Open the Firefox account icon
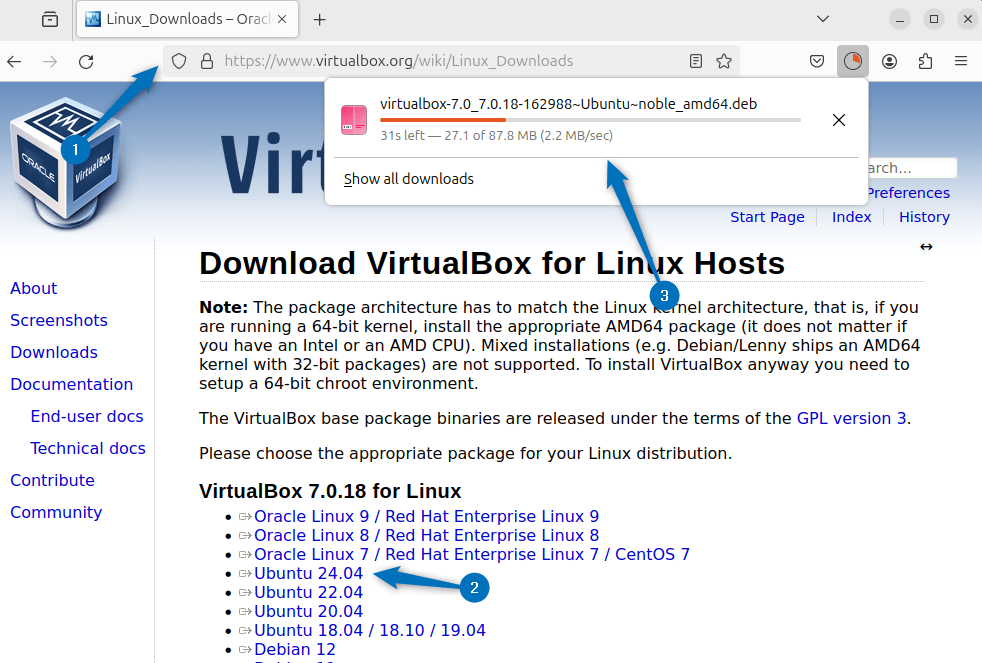 click(889, 61)
